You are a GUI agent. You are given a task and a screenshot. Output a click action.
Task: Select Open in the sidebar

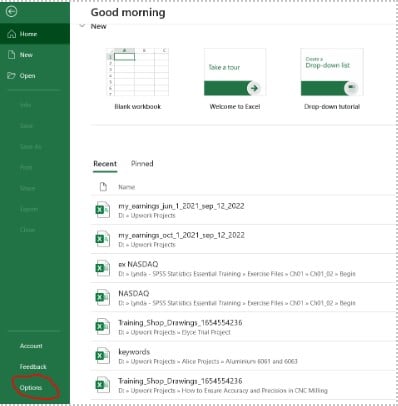(35, 76)
